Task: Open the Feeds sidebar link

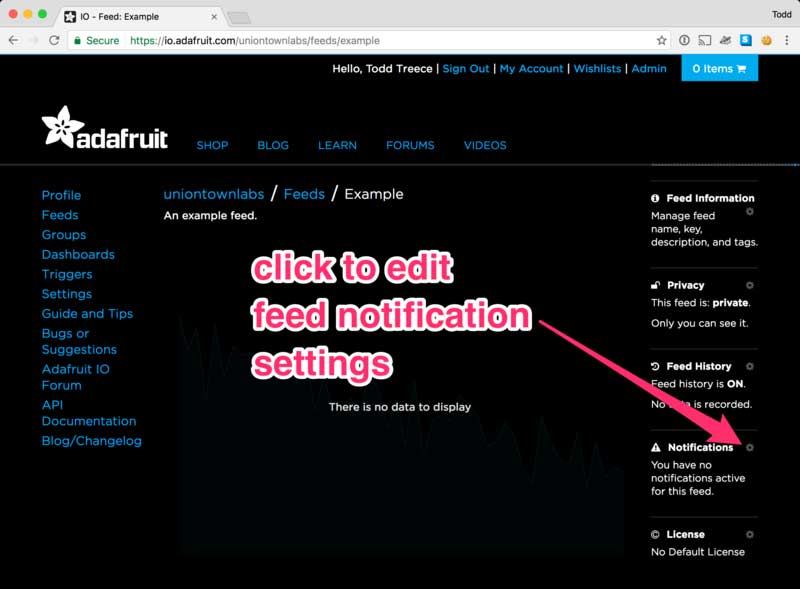Action: tap(61, 214)
